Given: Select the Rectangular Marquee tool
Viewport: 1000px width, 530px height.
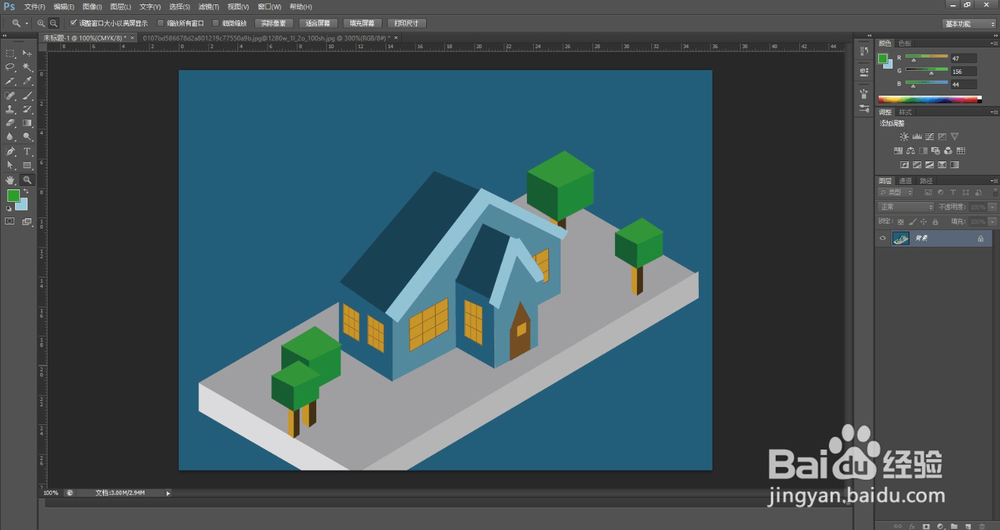Looking at the screenshot, I should [x=10, y=53].
